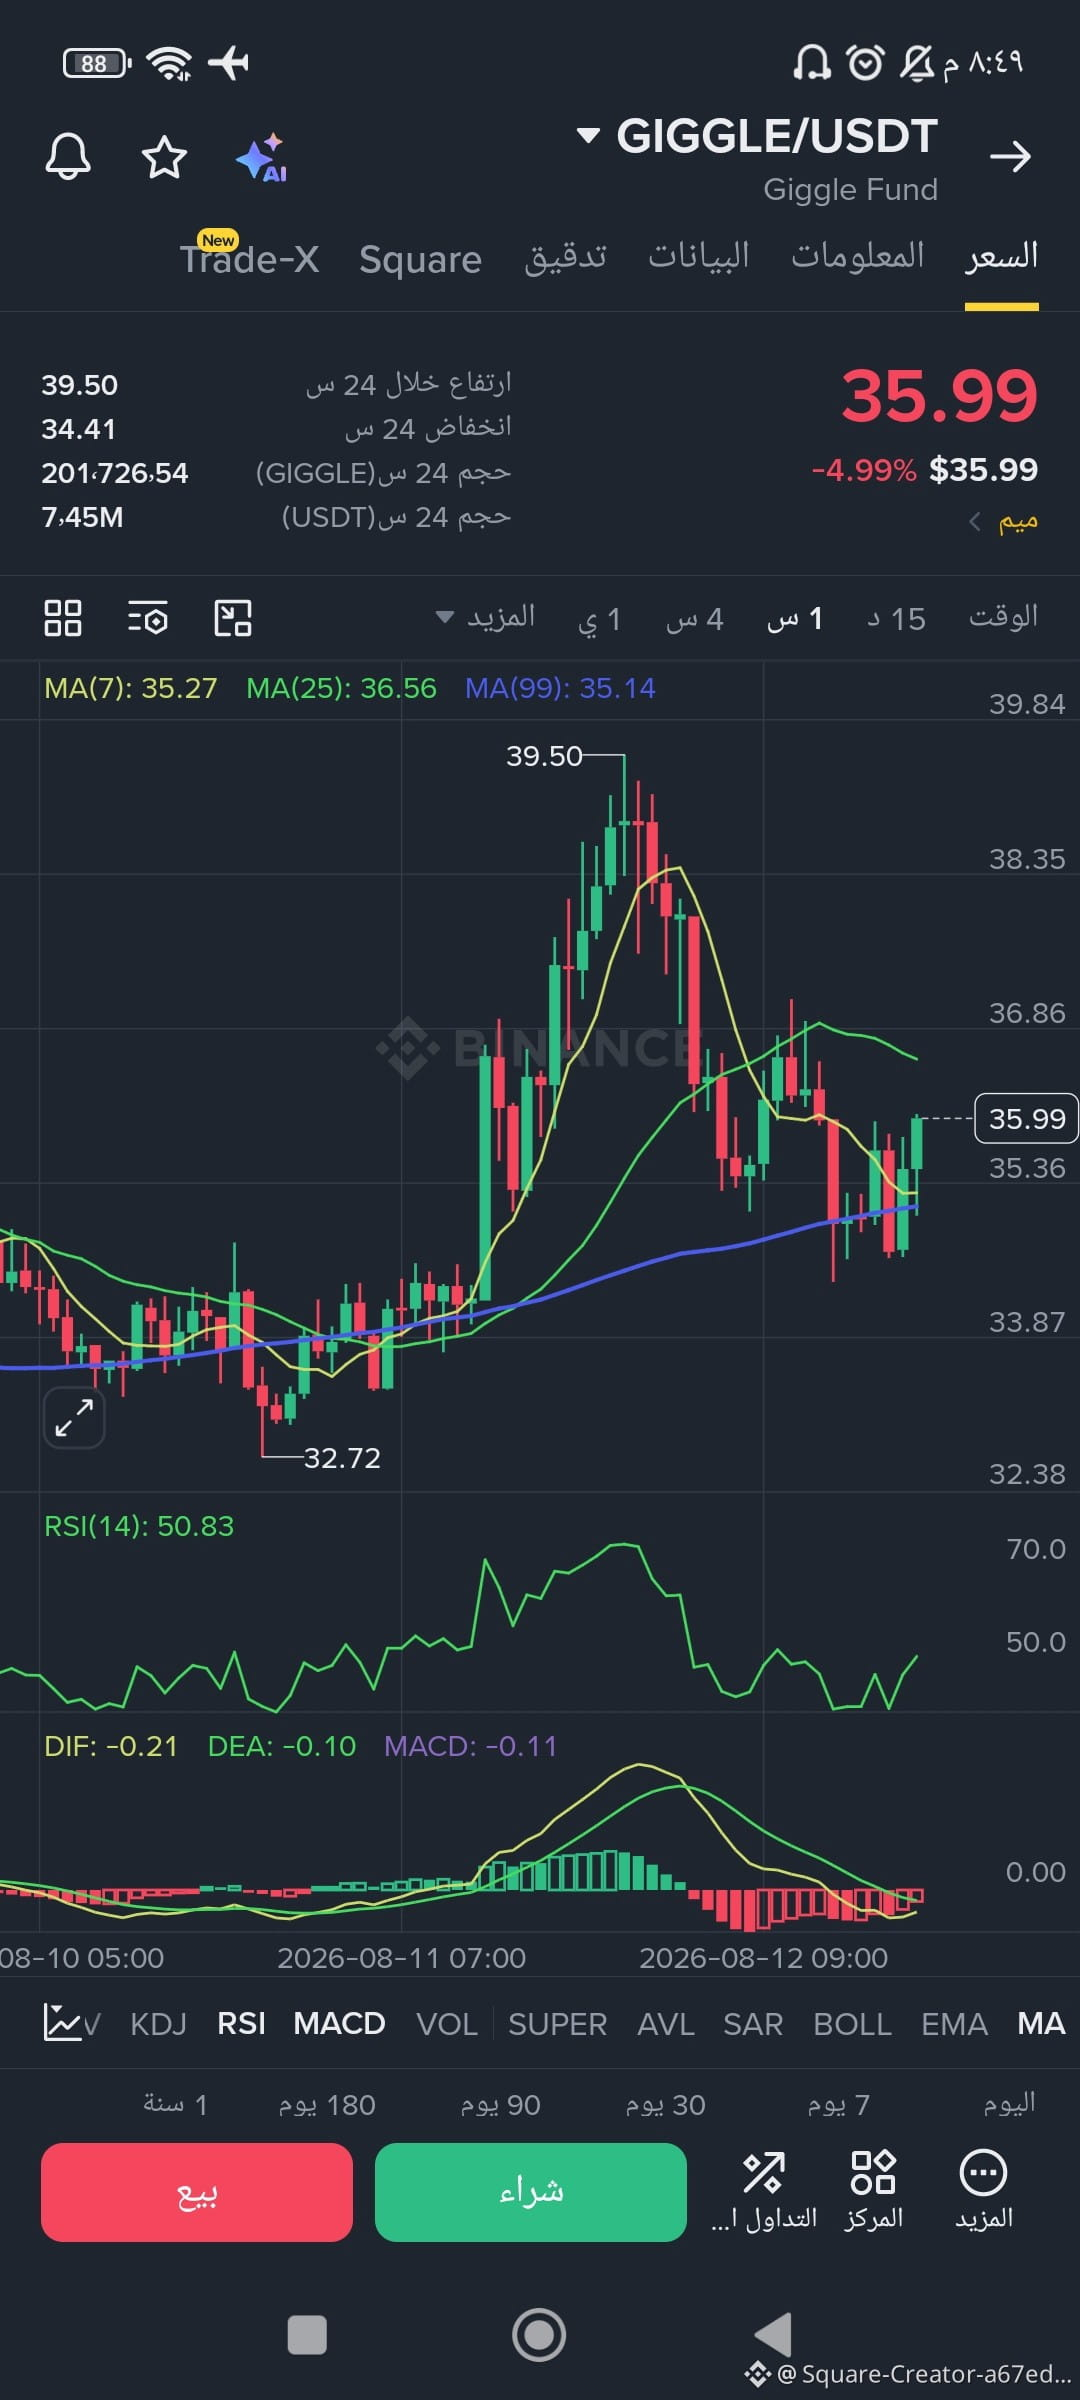Select the 30 يوم performance range
1080x2400 pixels.
(x=665, y=2104)
